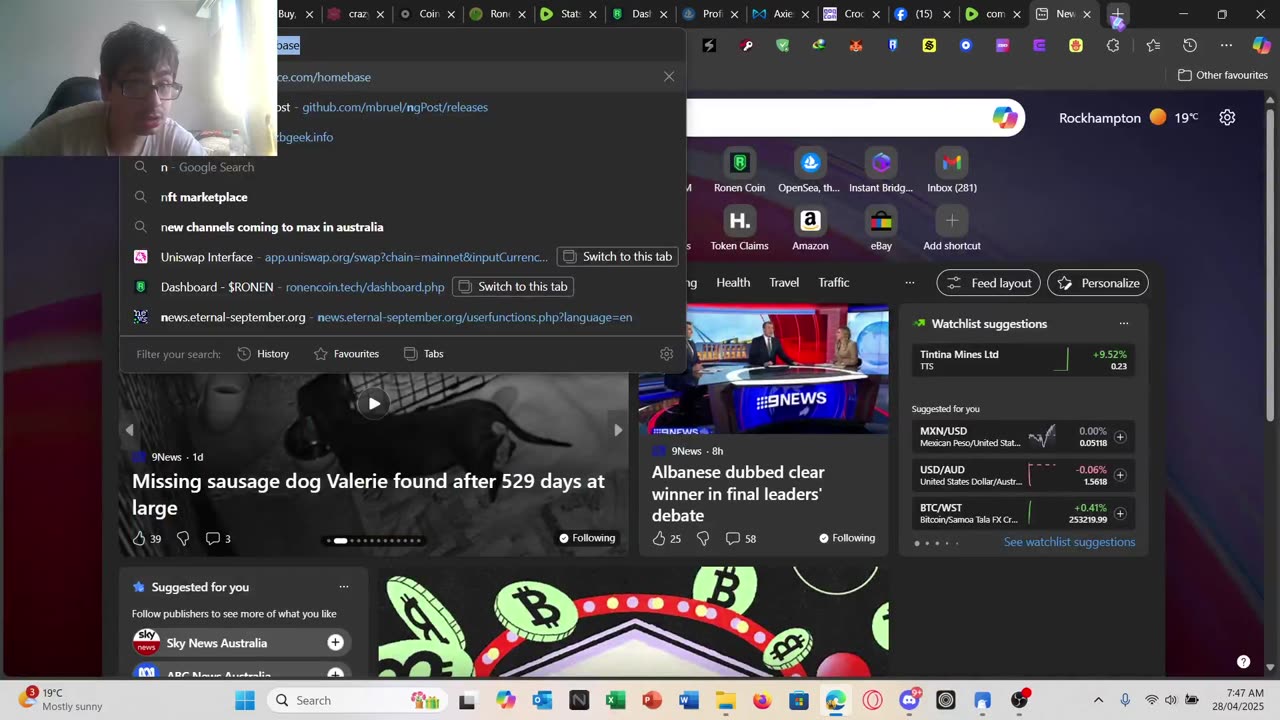The height and width of the screenshot is (720, 1280).
Task: Open the search filter settings gear
Action: tap(667, 354)
